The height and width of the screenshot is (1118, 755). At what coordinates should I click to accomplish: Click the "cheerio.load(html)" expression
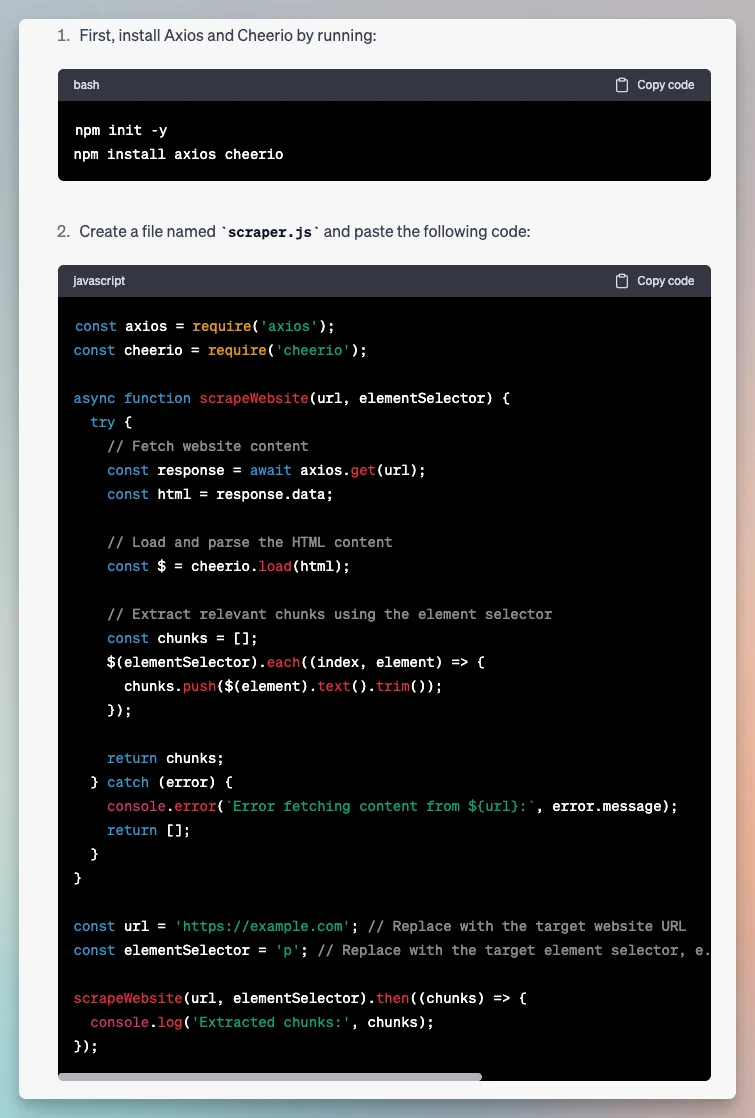(x=270, y=566)
